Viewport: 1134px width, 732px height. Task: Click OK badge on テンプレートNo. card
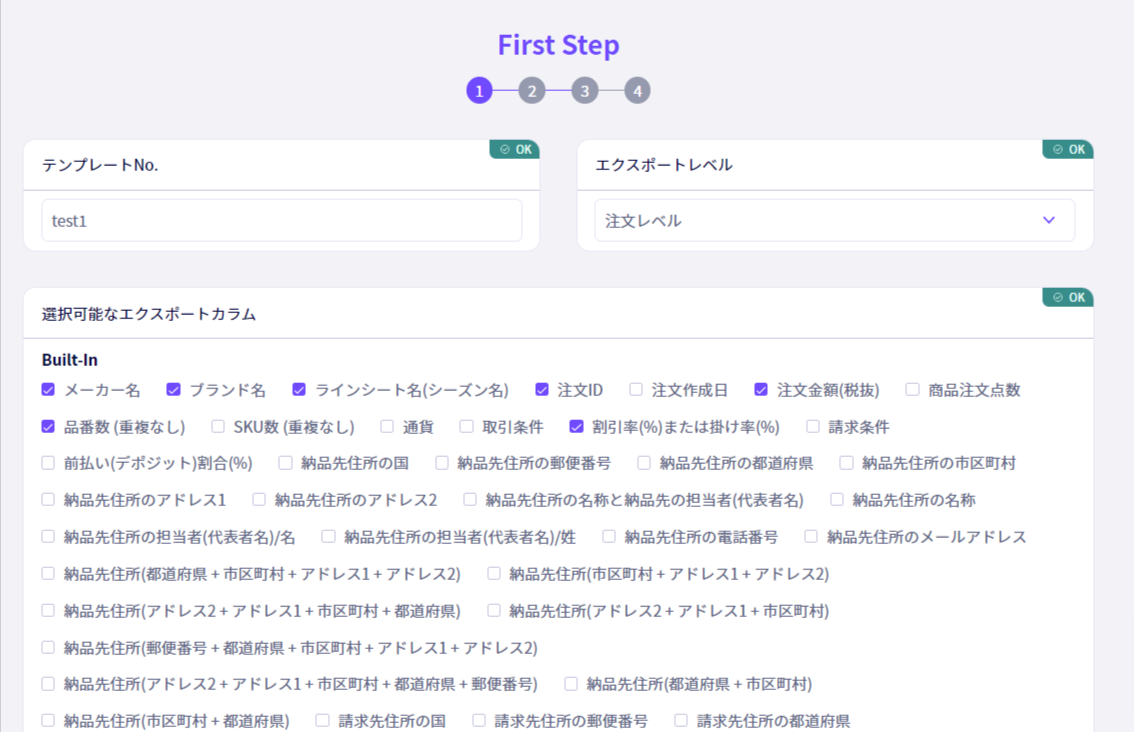click(x=515, y=149)
